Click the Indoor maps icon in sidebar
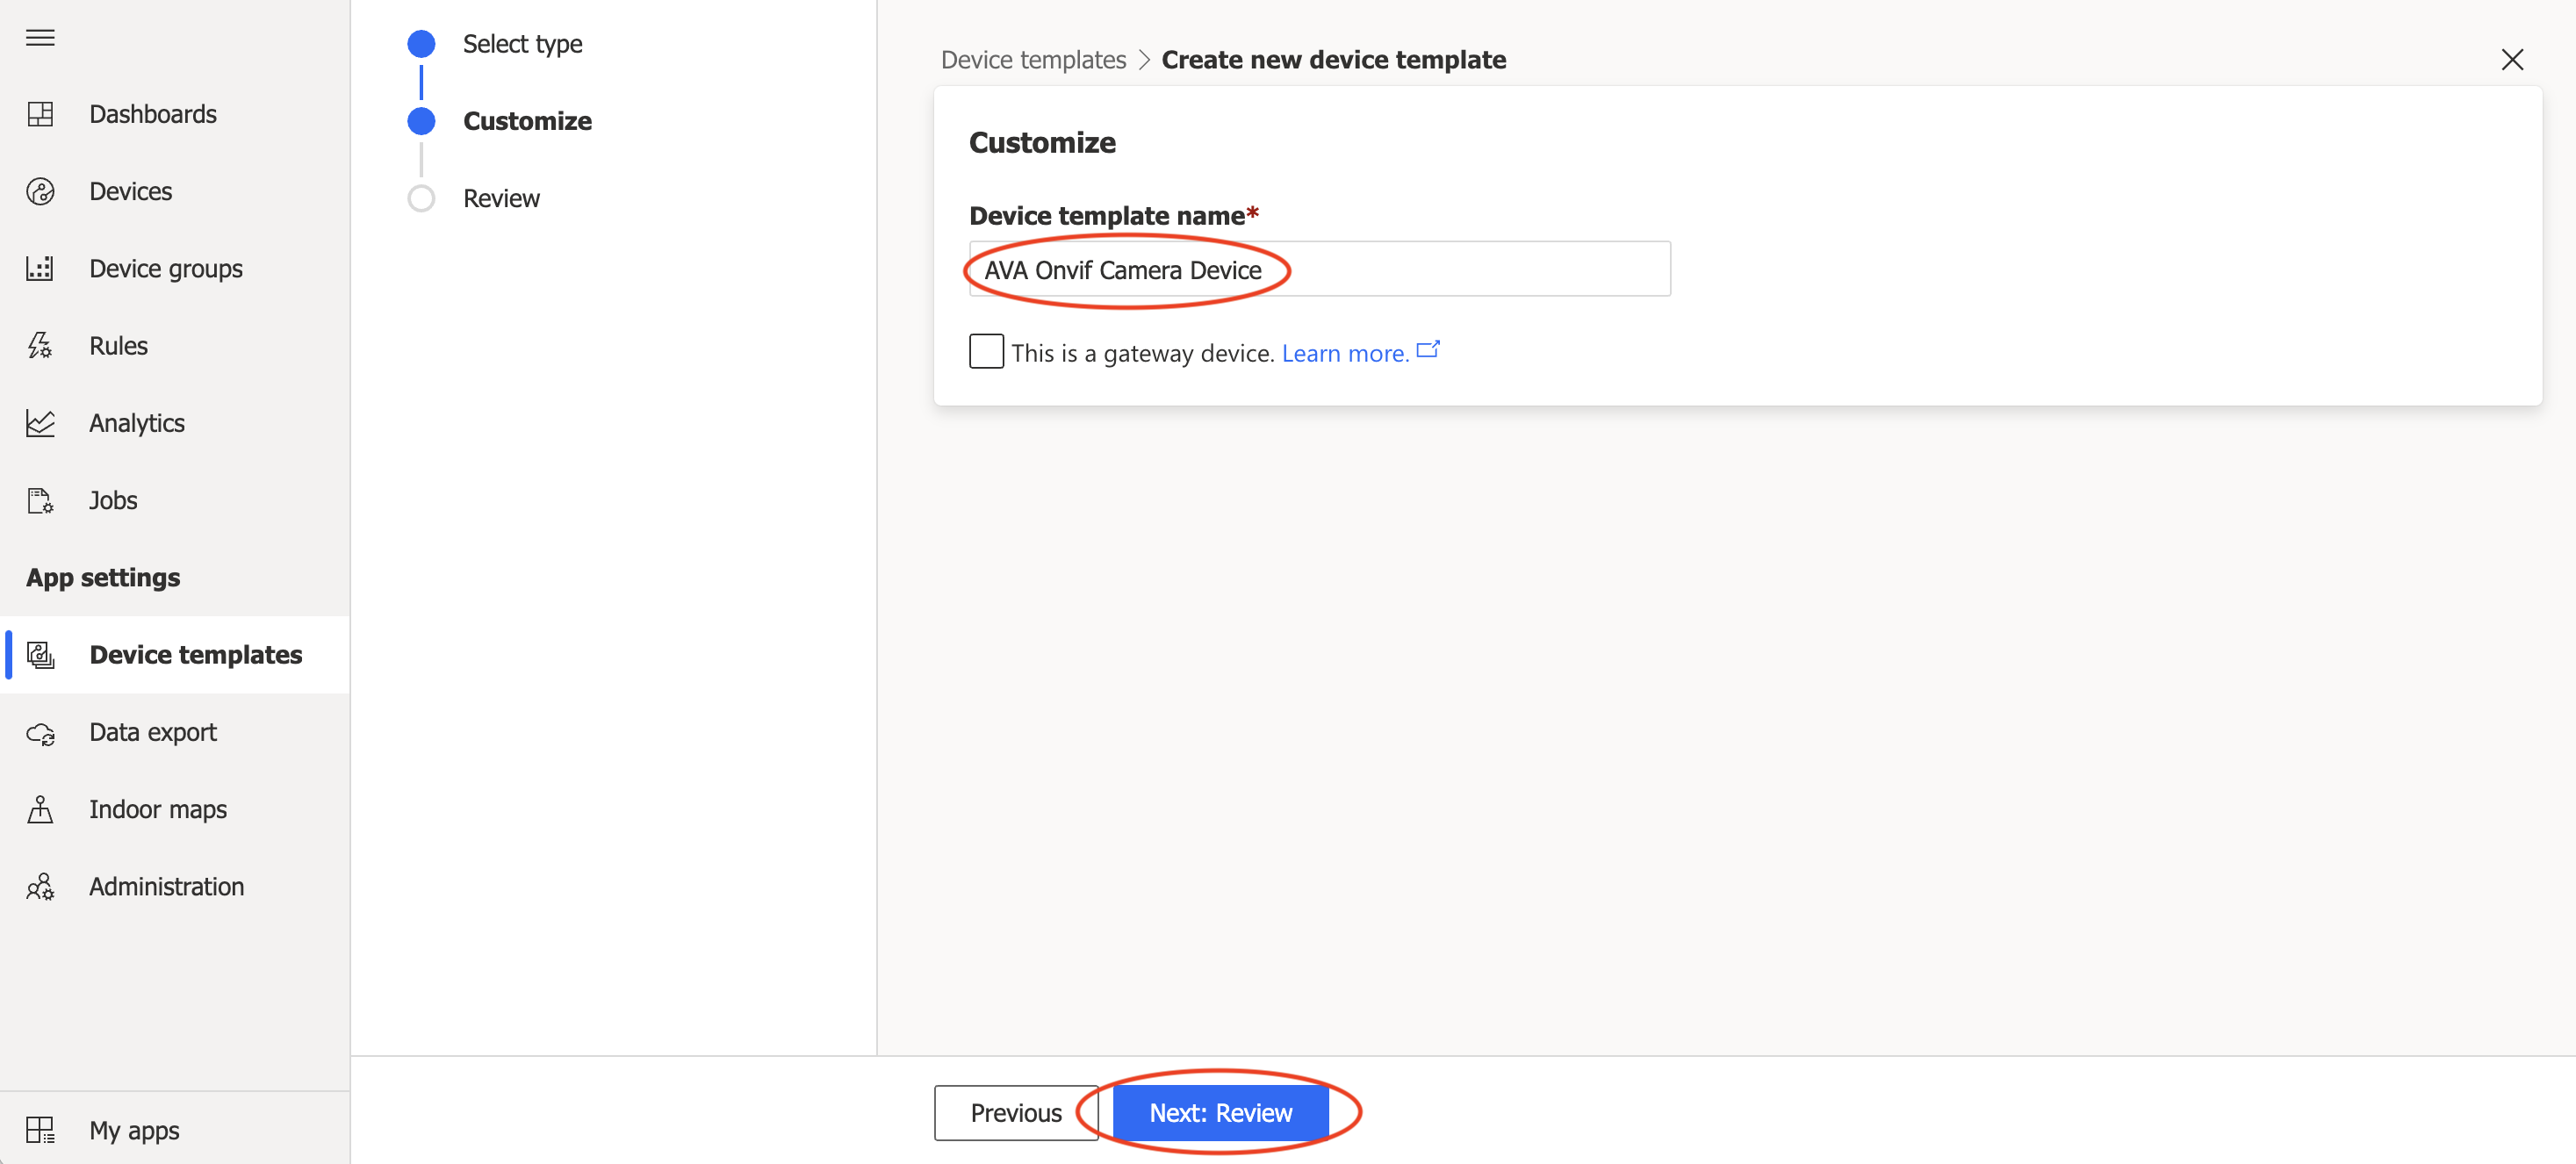This screenshot has height=1164, width=2576. [x=43, y=808]
